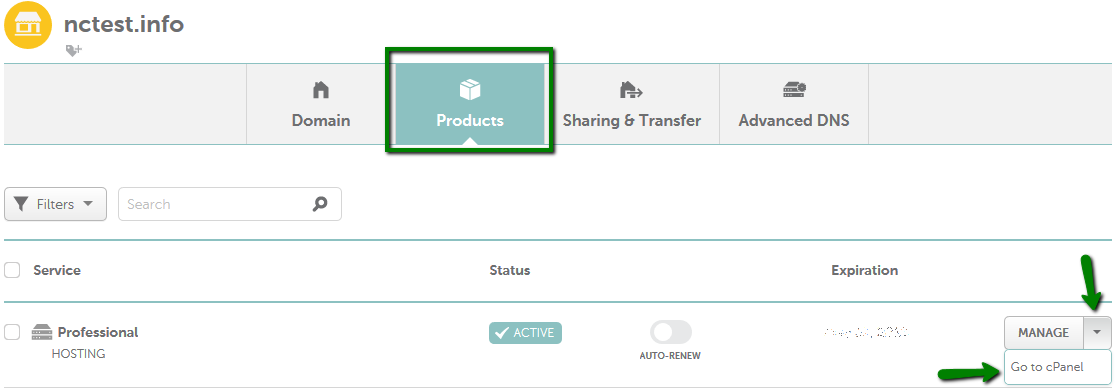
Task: Open the Filters dropdown
Action: (x=56, y=204)
